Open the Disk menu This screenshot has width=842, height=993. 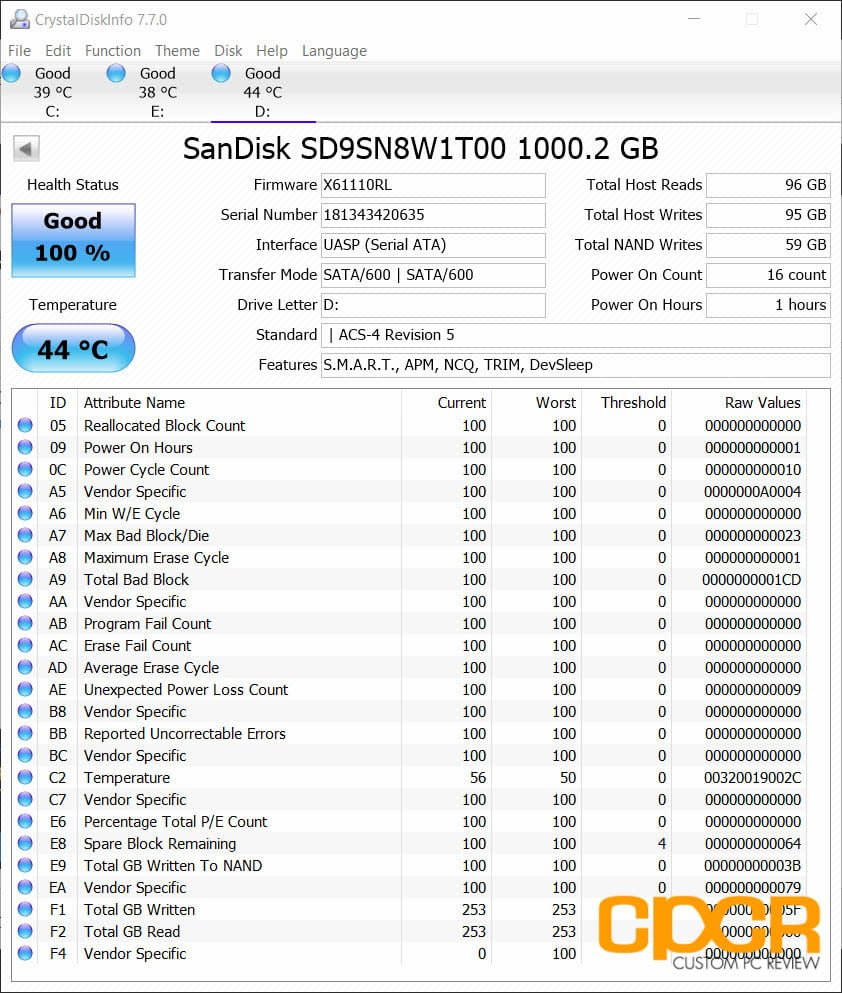point(228,51)
